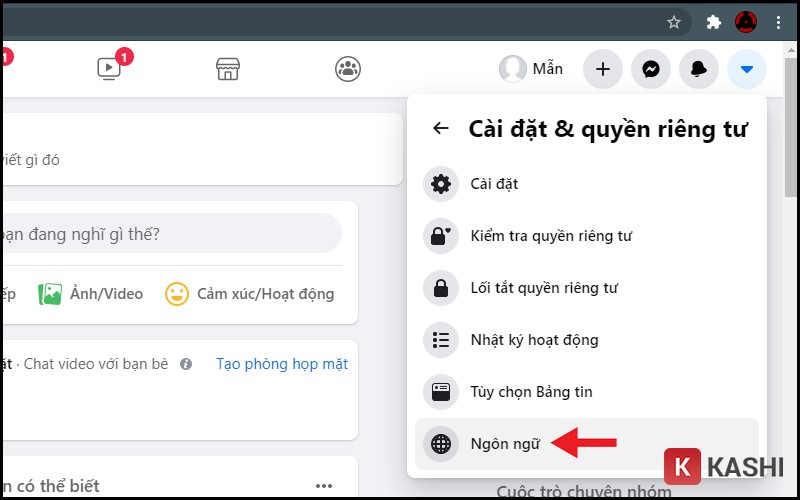Open Messenger chats

[x=651, y=69]
